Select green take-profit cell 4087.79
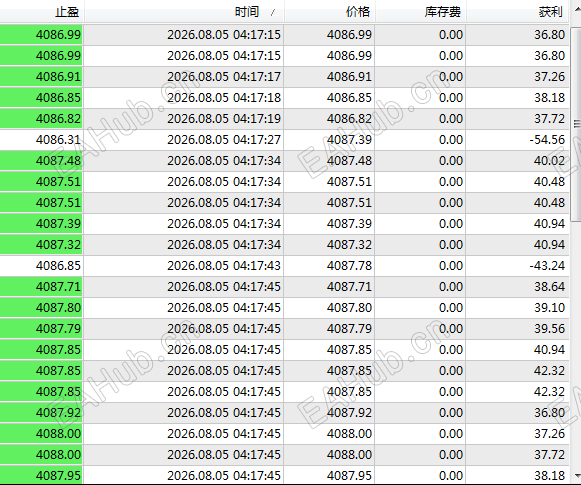Viewport: 581px width, 485px height. coord(41,329)
